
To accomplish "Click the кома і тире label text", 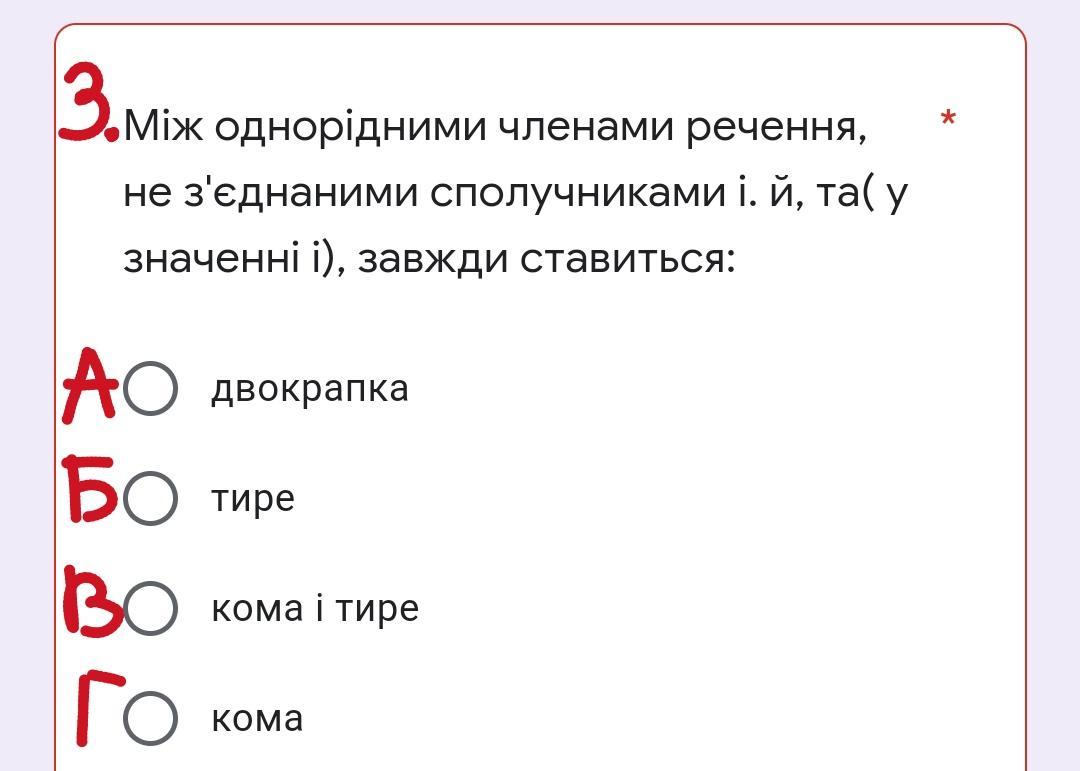I will (315, 608).
